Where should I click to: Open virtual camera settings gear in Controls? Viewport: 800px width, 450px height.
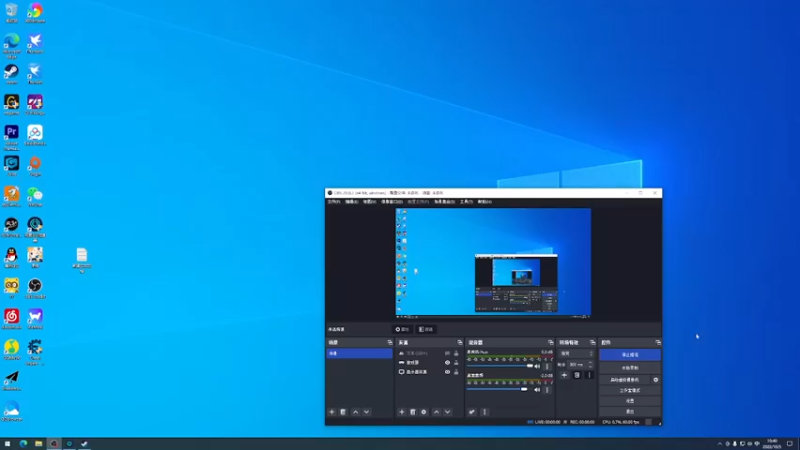click(656, 380)
